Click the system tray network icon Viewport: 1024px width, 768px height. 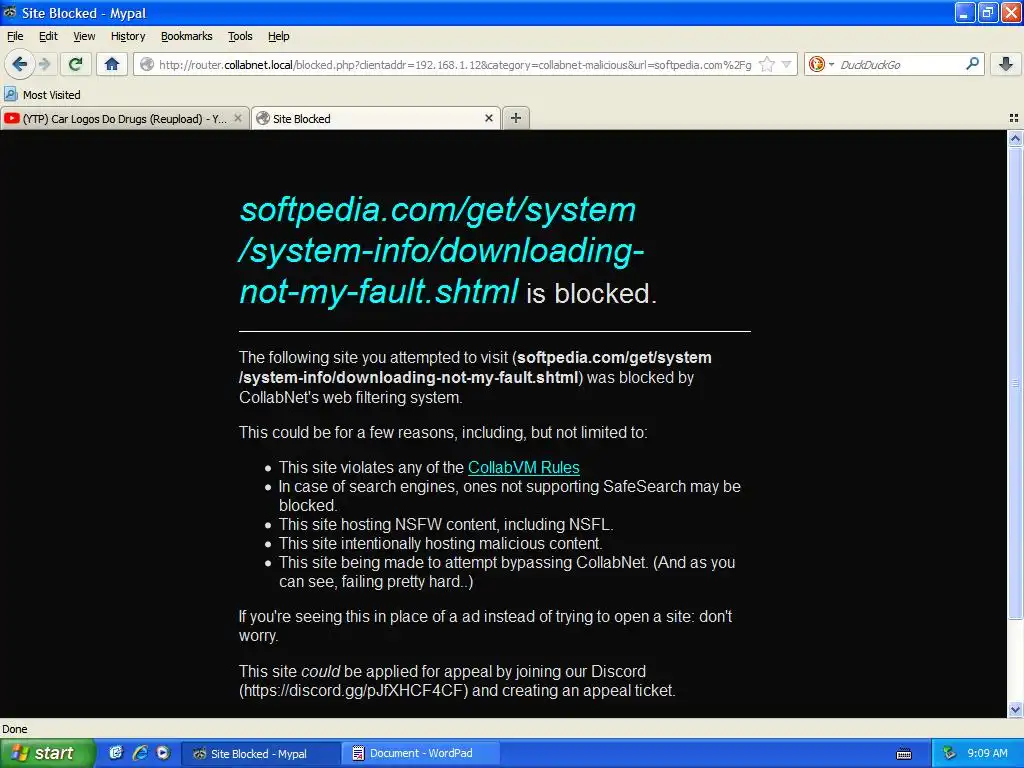pos(949,753)
